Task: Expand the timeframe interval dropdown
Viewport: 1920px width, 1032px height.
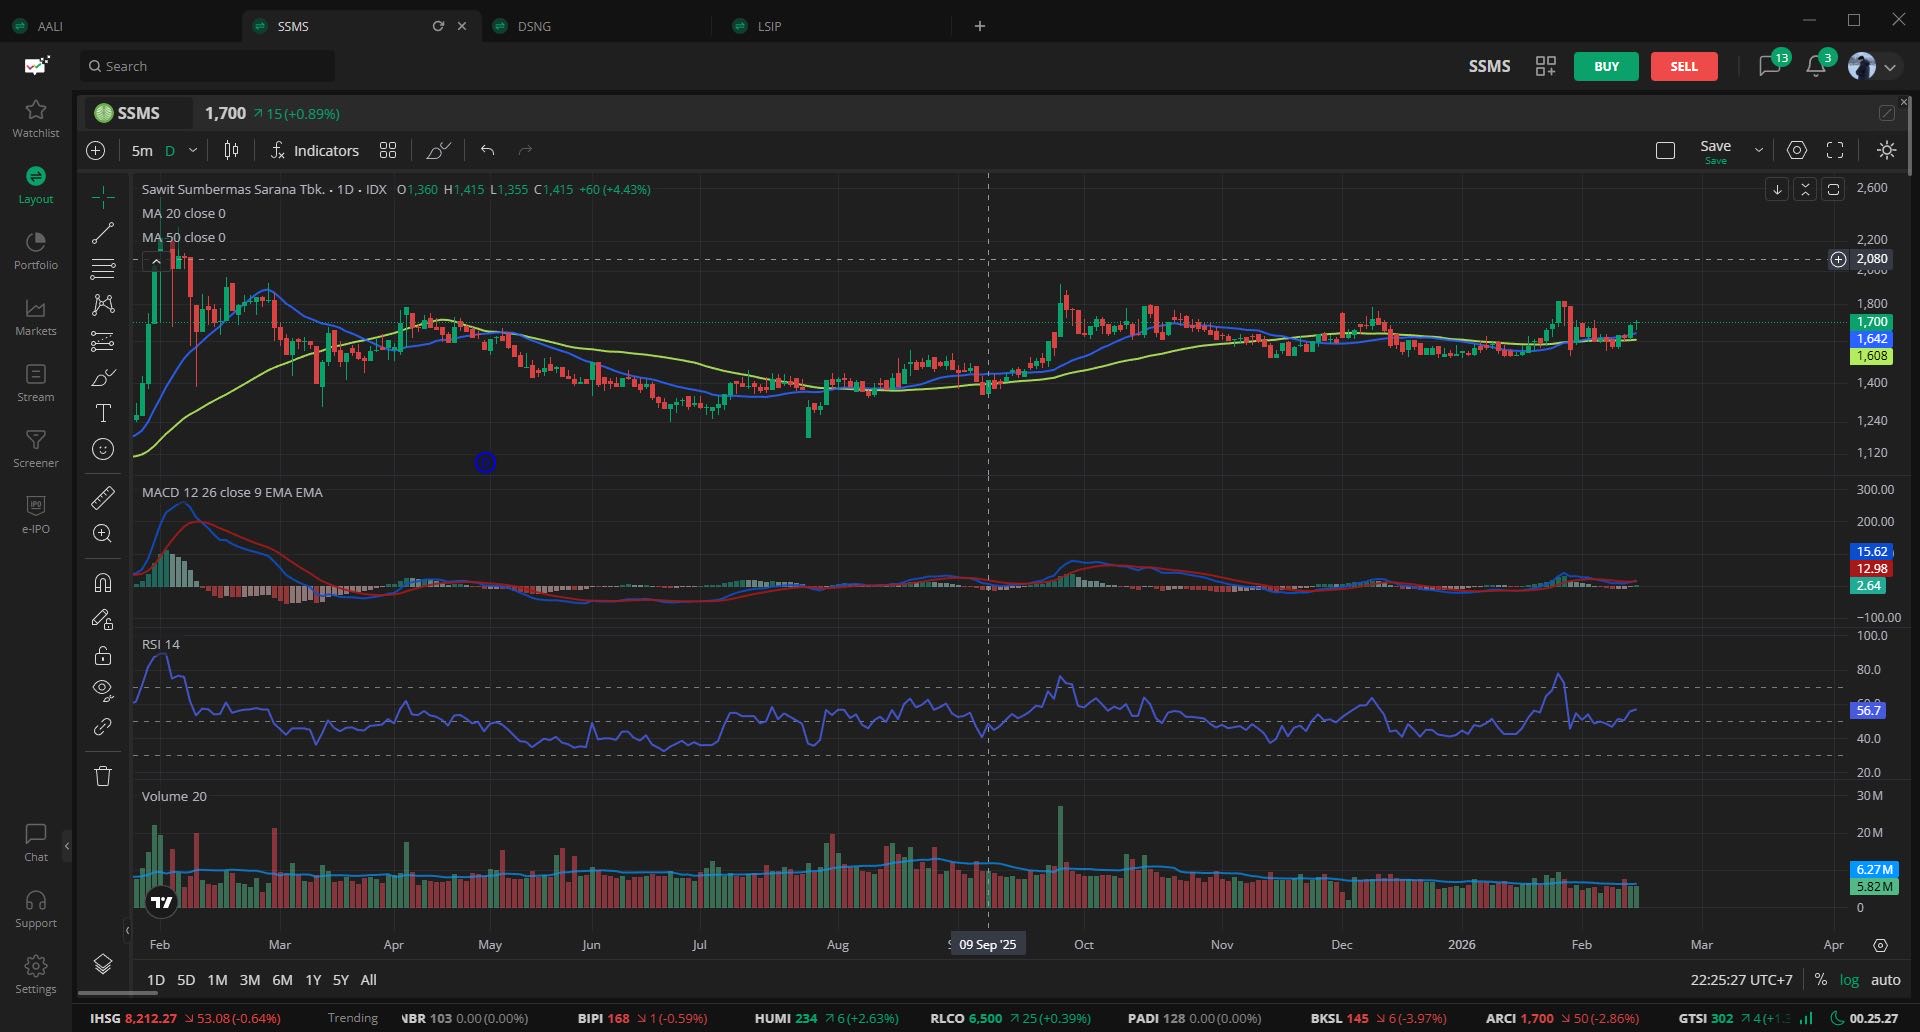Action: point(193,150)
